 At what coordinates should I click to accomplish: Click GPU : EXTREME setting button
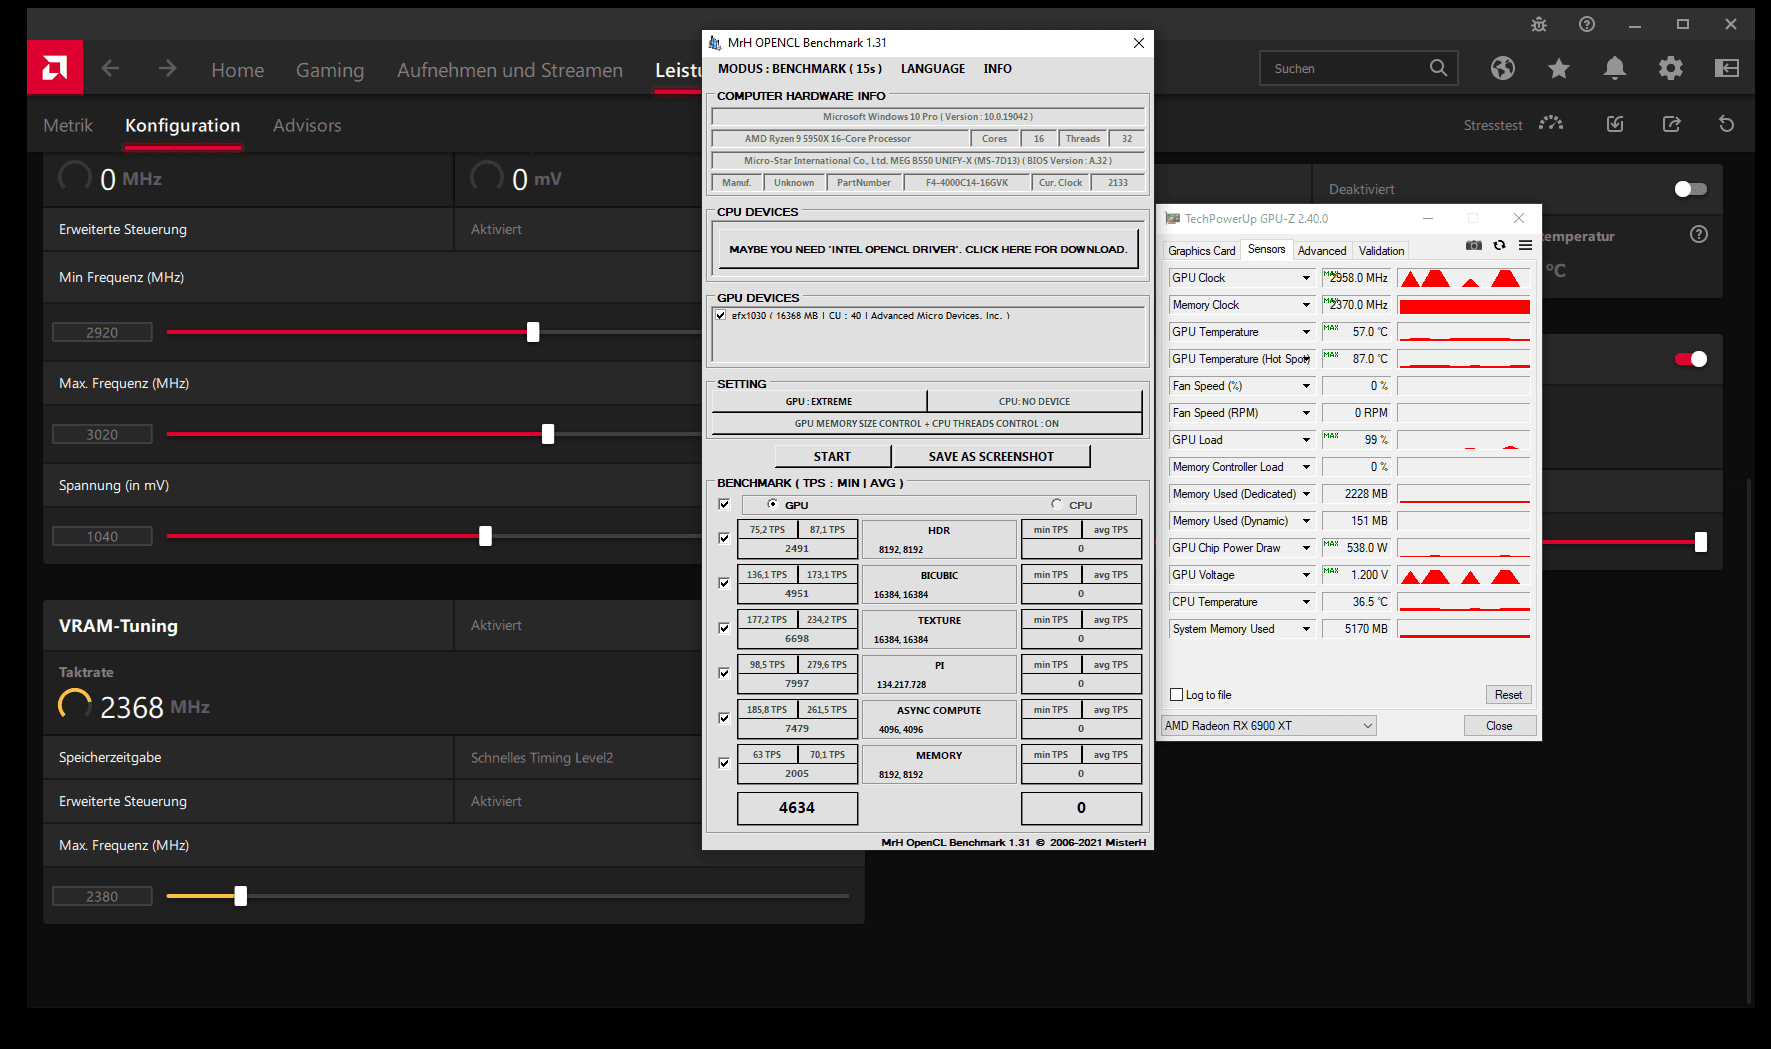click(819, 401)
